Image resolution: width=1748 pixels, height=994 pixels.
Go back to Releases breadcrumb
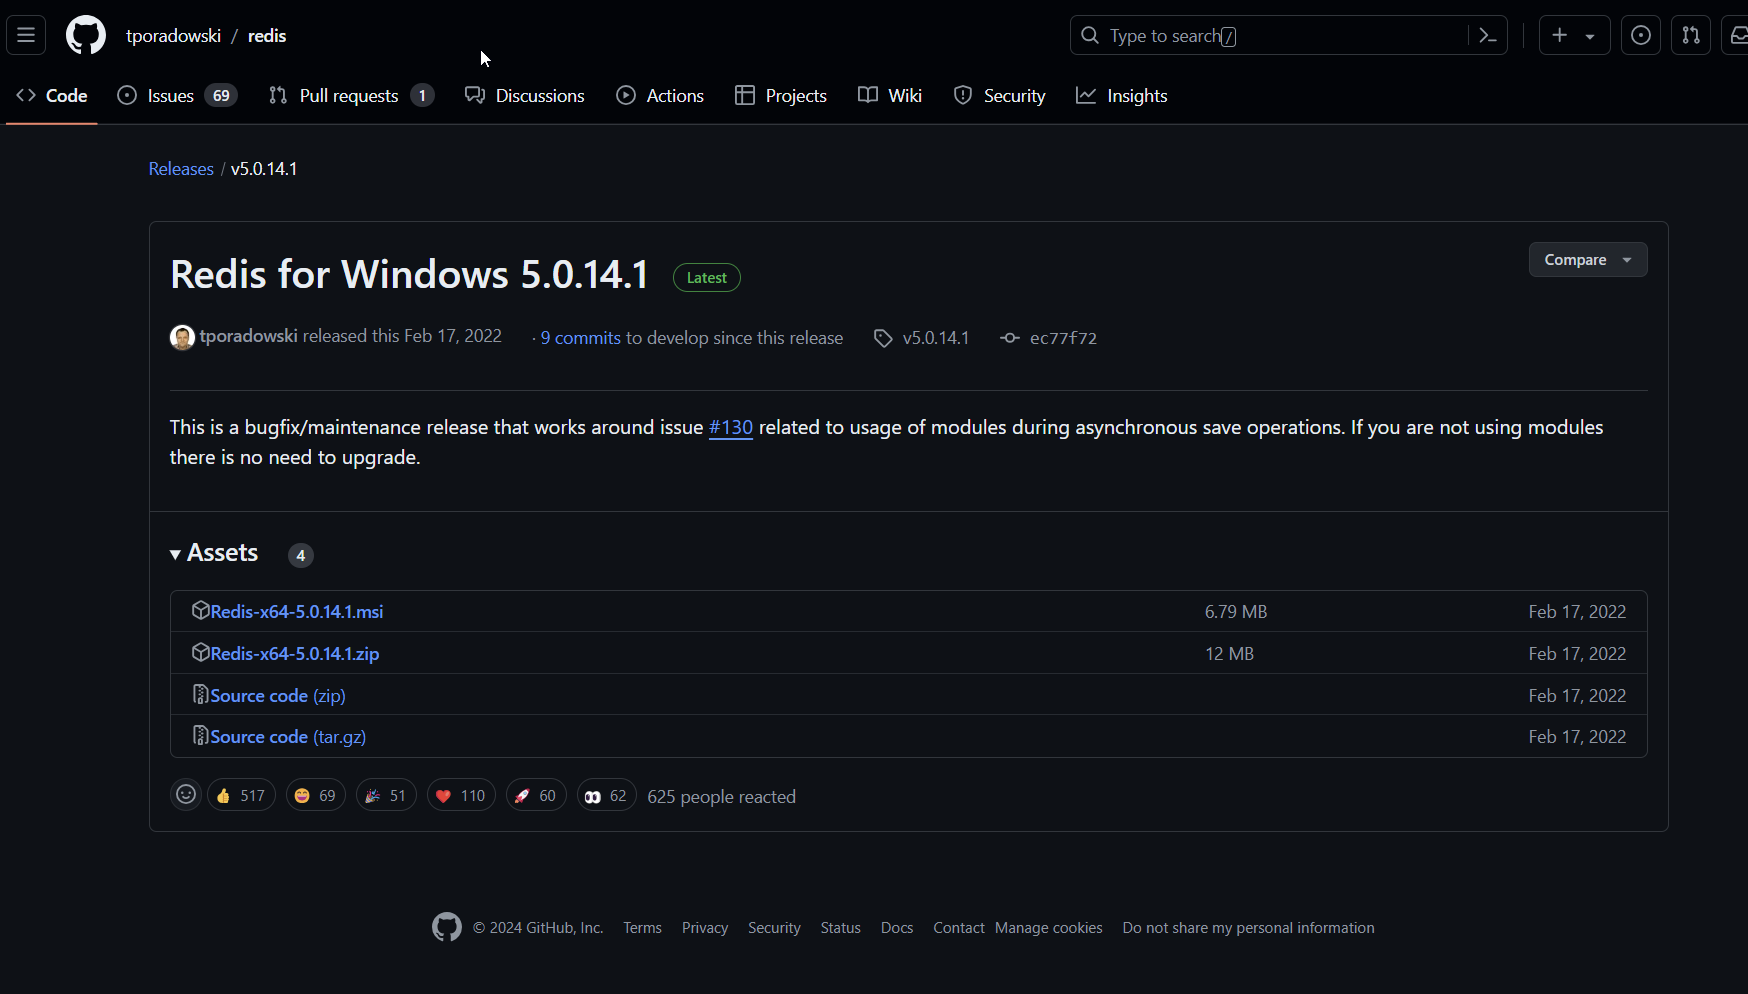coord(181,169)
